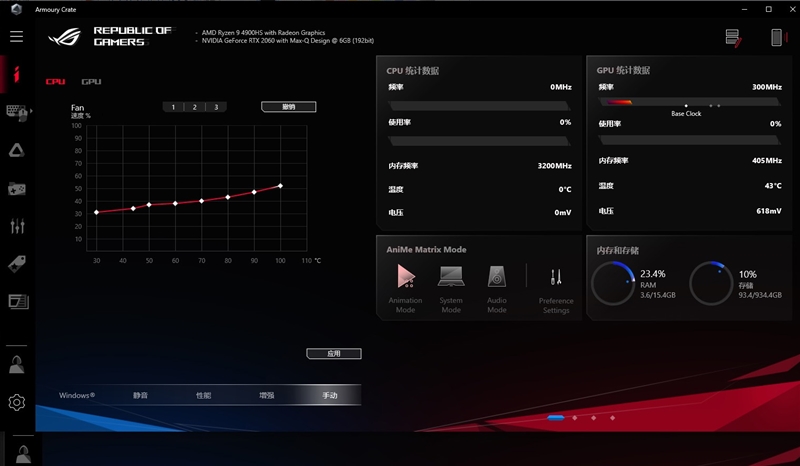The image size is (800, 466).
Task: Open the keyboard Device icon in the sidebar
Action: (17, 111)
